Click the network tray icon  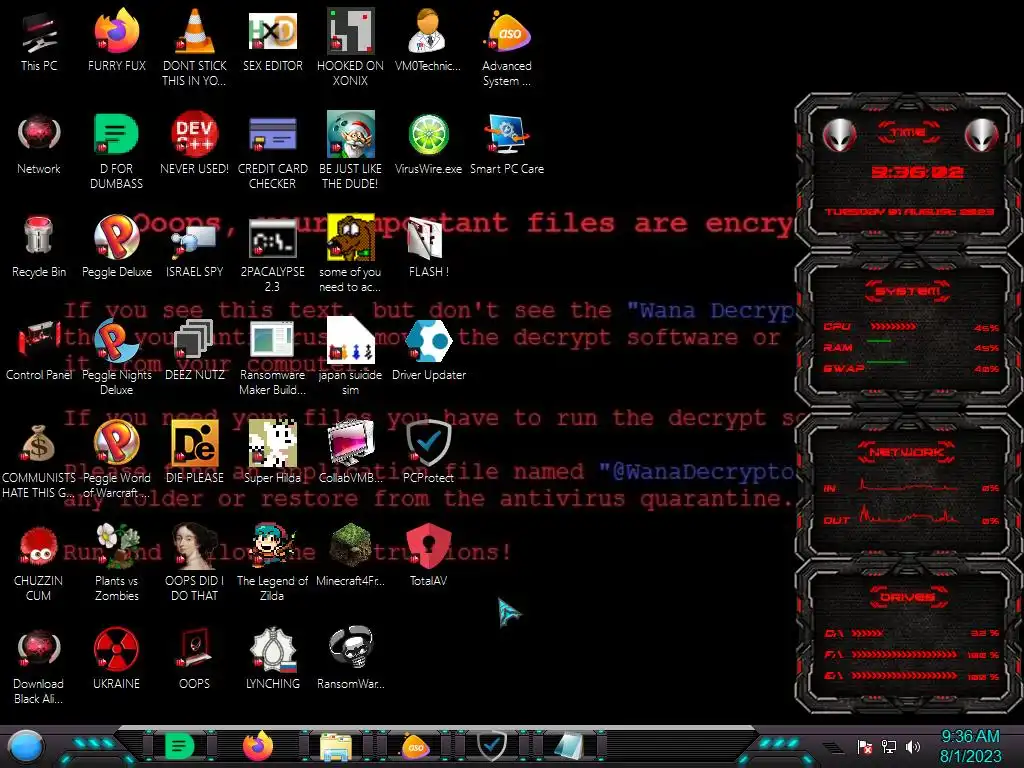click(x=889, y=747)
